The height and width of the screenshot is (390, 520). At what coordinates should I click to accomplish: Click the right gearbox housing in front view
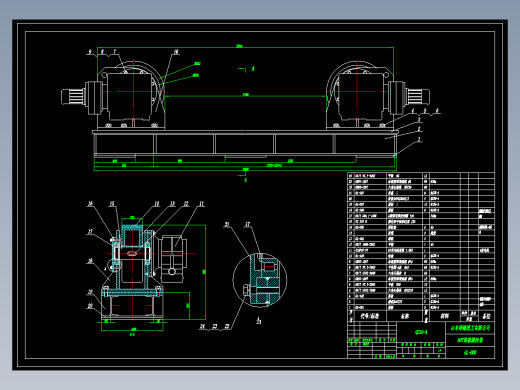tap(361, 97)
